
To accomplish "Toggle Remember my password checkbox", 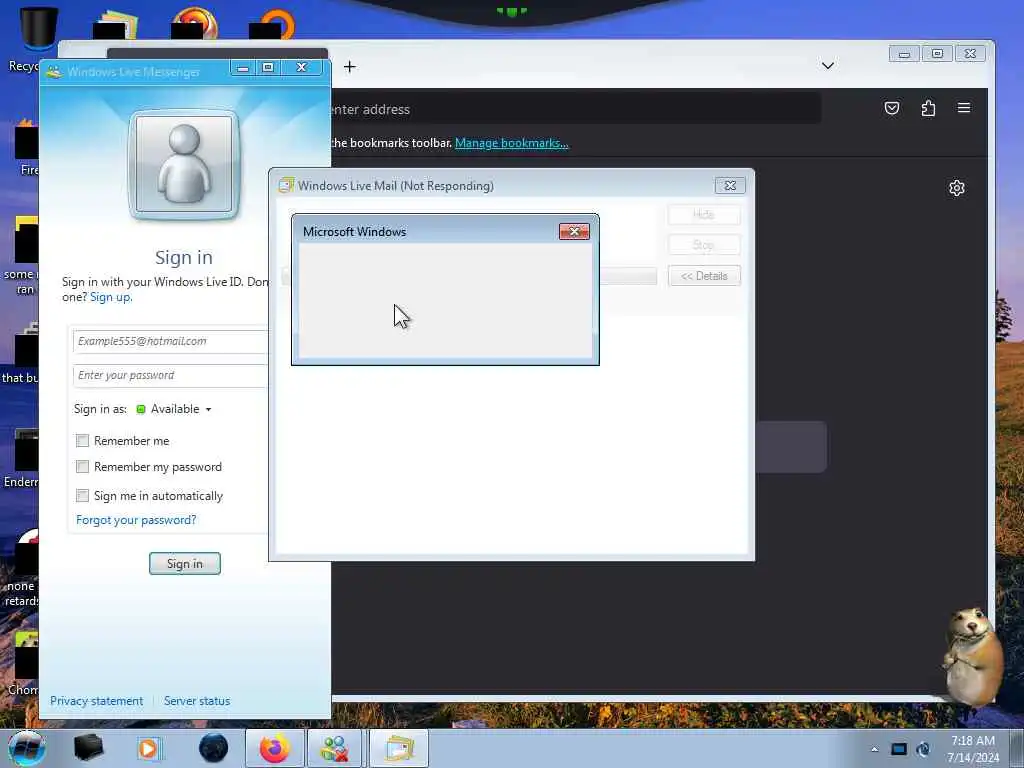I will pyautogui.click(x=82, y=467).
